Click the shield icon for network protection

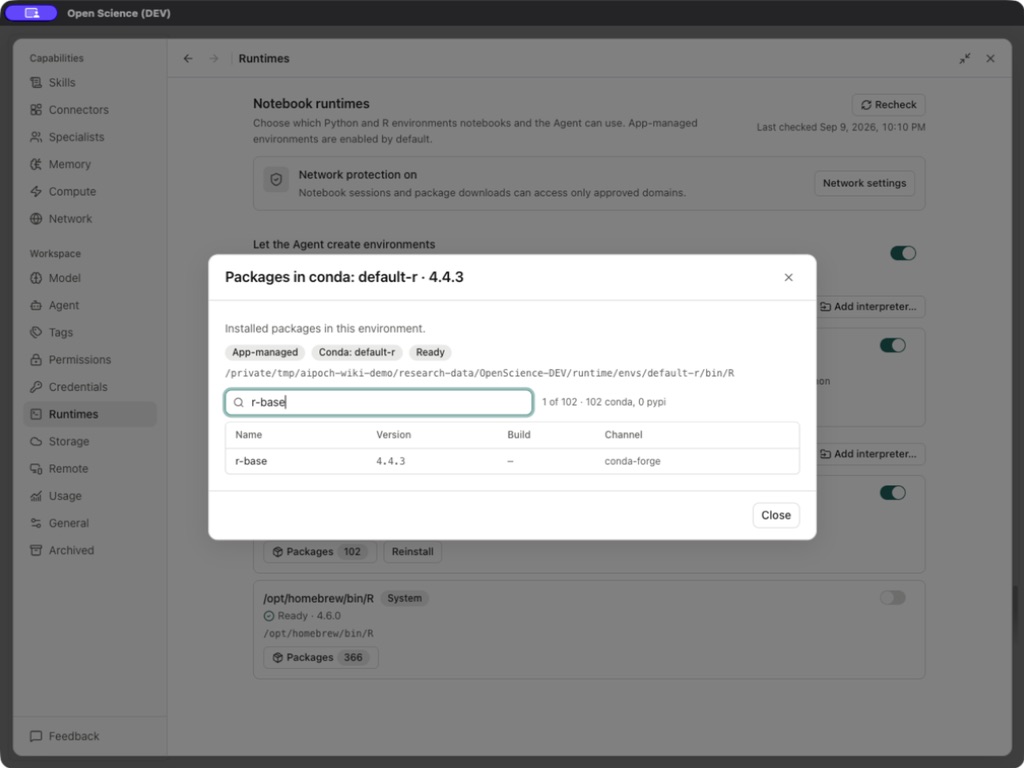pos(276,180)
